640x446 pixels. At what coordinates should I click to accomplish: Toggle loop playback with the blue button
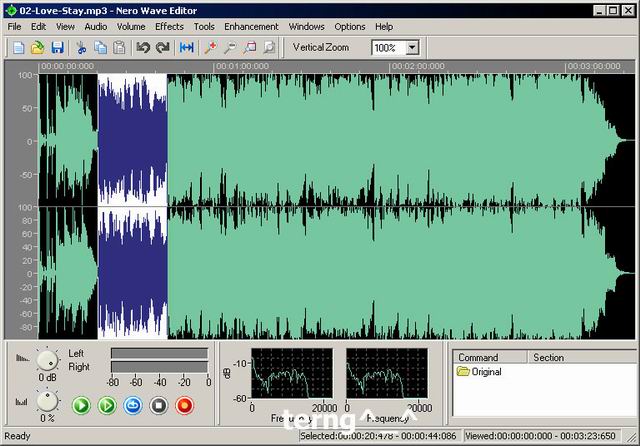tap(133, 406)
